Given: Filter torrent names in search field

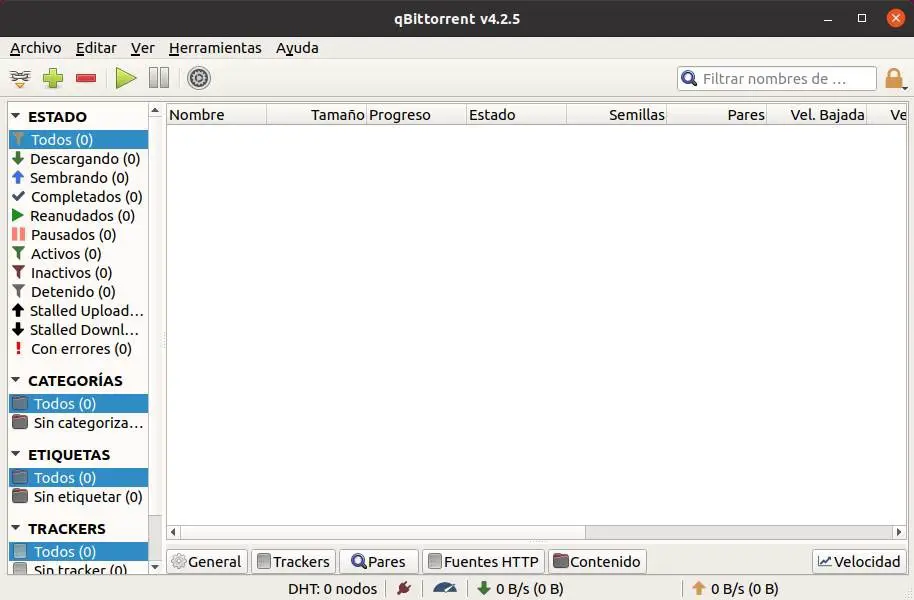Looking at the screenshot, I should coord(776,79).
